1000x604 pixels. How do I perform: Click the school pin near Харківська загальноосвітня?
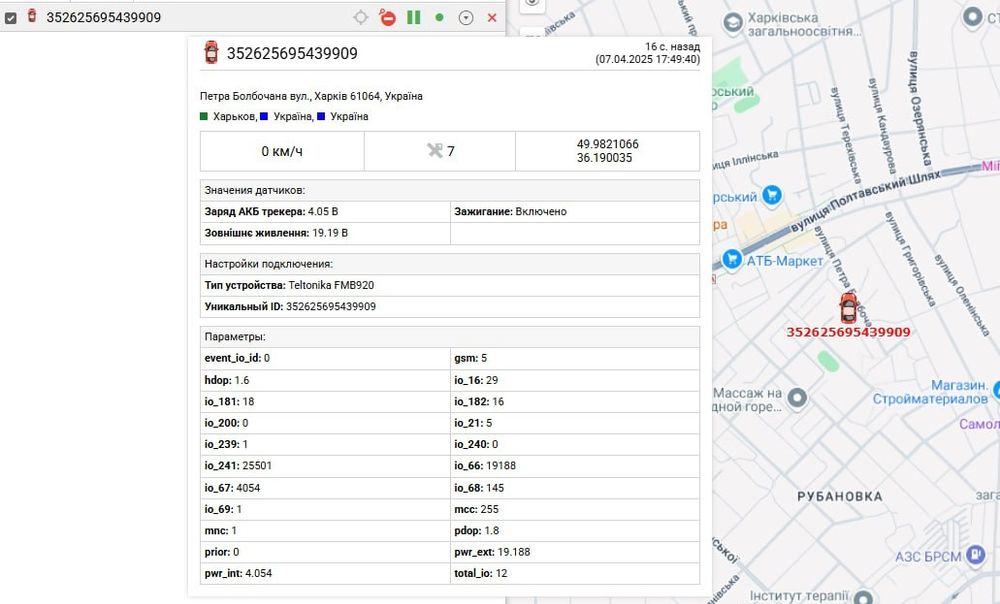click(733, 21)
